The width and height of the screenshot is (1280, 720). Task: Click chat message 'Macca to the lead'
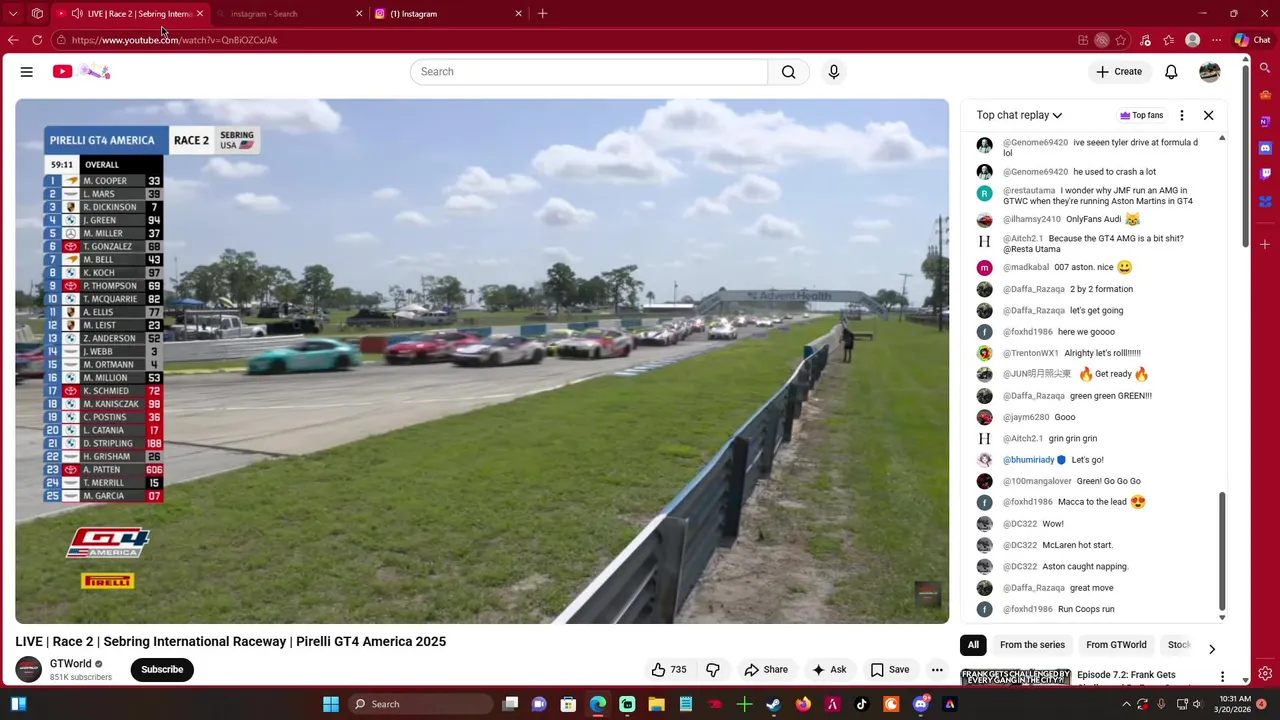point(1092,502)
